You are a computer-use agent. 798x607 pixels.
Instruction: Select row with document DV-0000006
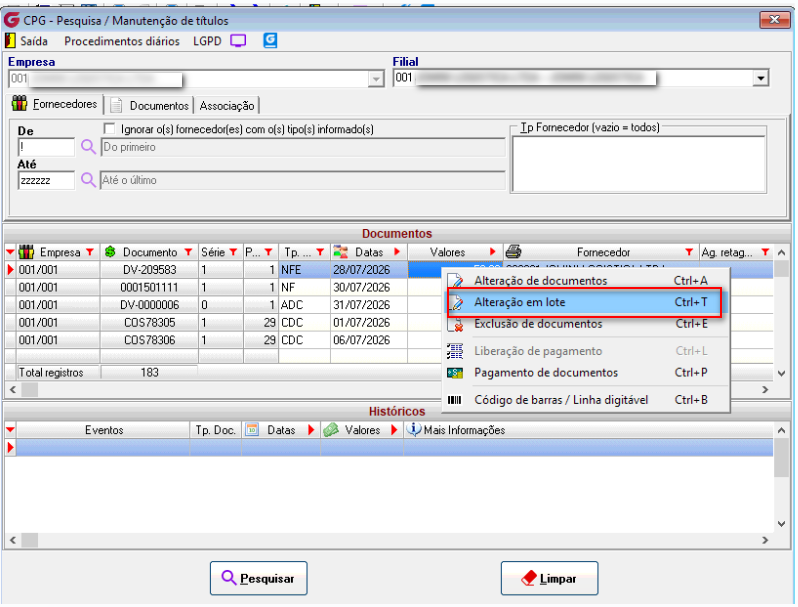point(150,305)
